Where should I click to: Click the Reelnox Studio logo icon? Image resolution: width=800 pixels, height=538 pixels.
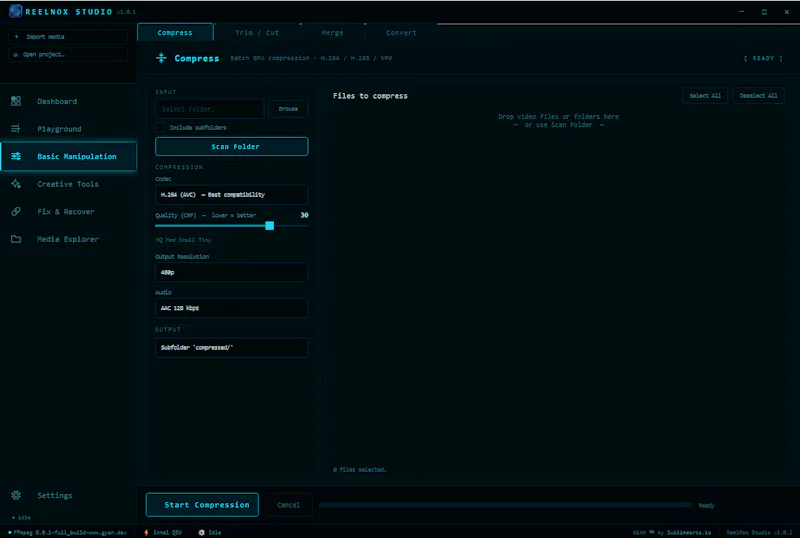15,11
